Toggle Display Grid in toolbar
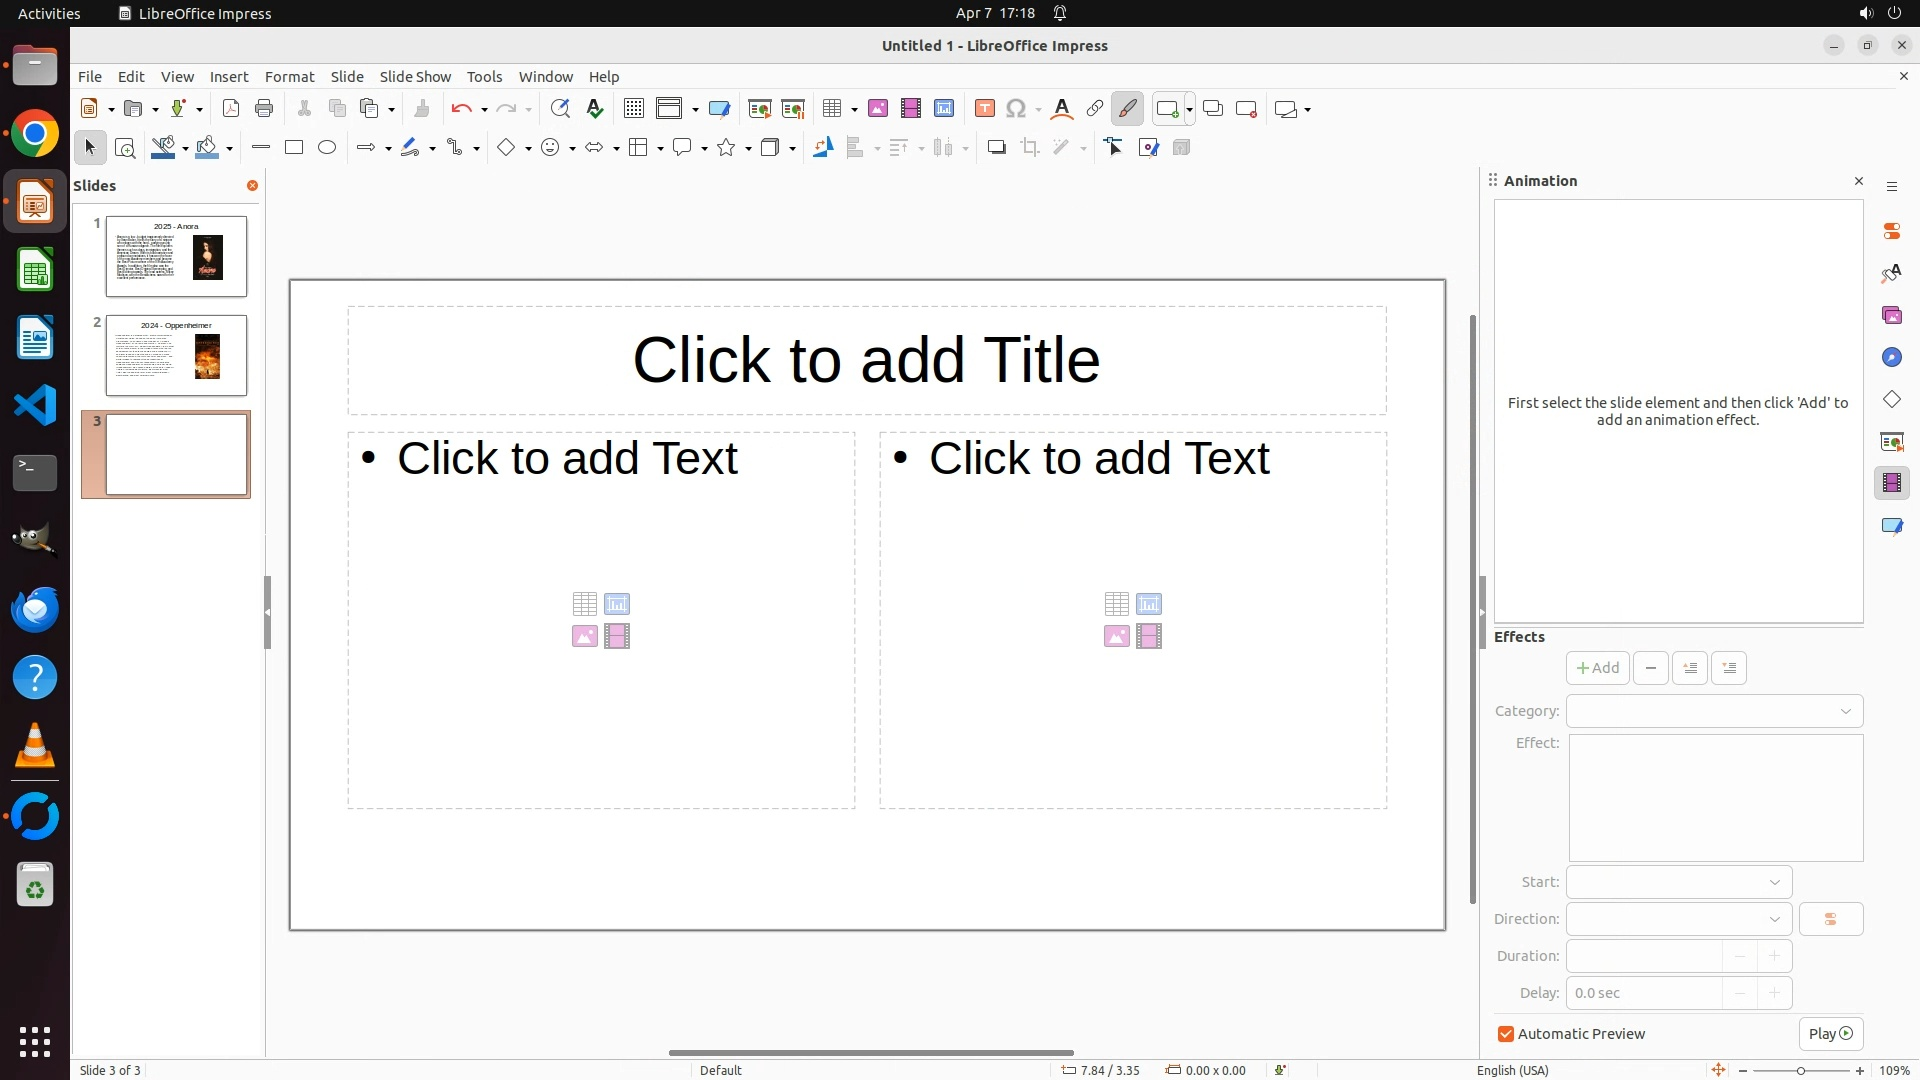The height and width of the screenshot is (1080, 1920). (x=634, y=109)
